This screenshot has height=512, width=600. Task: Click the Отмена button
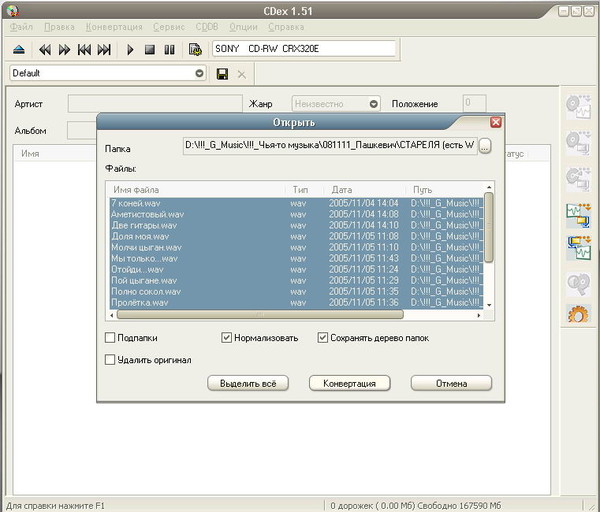point(451,383)
